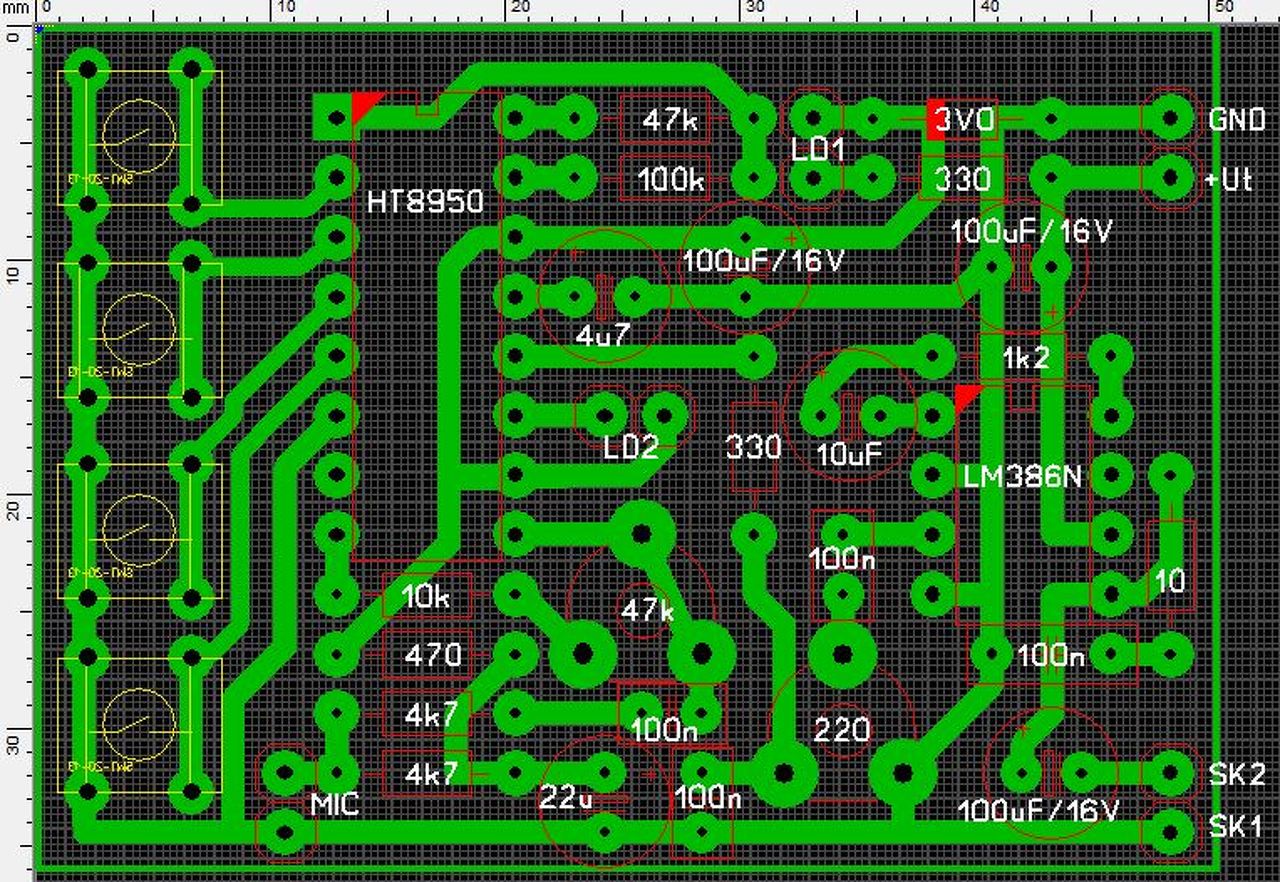Select the 4k7 label directly below 470

431,716
